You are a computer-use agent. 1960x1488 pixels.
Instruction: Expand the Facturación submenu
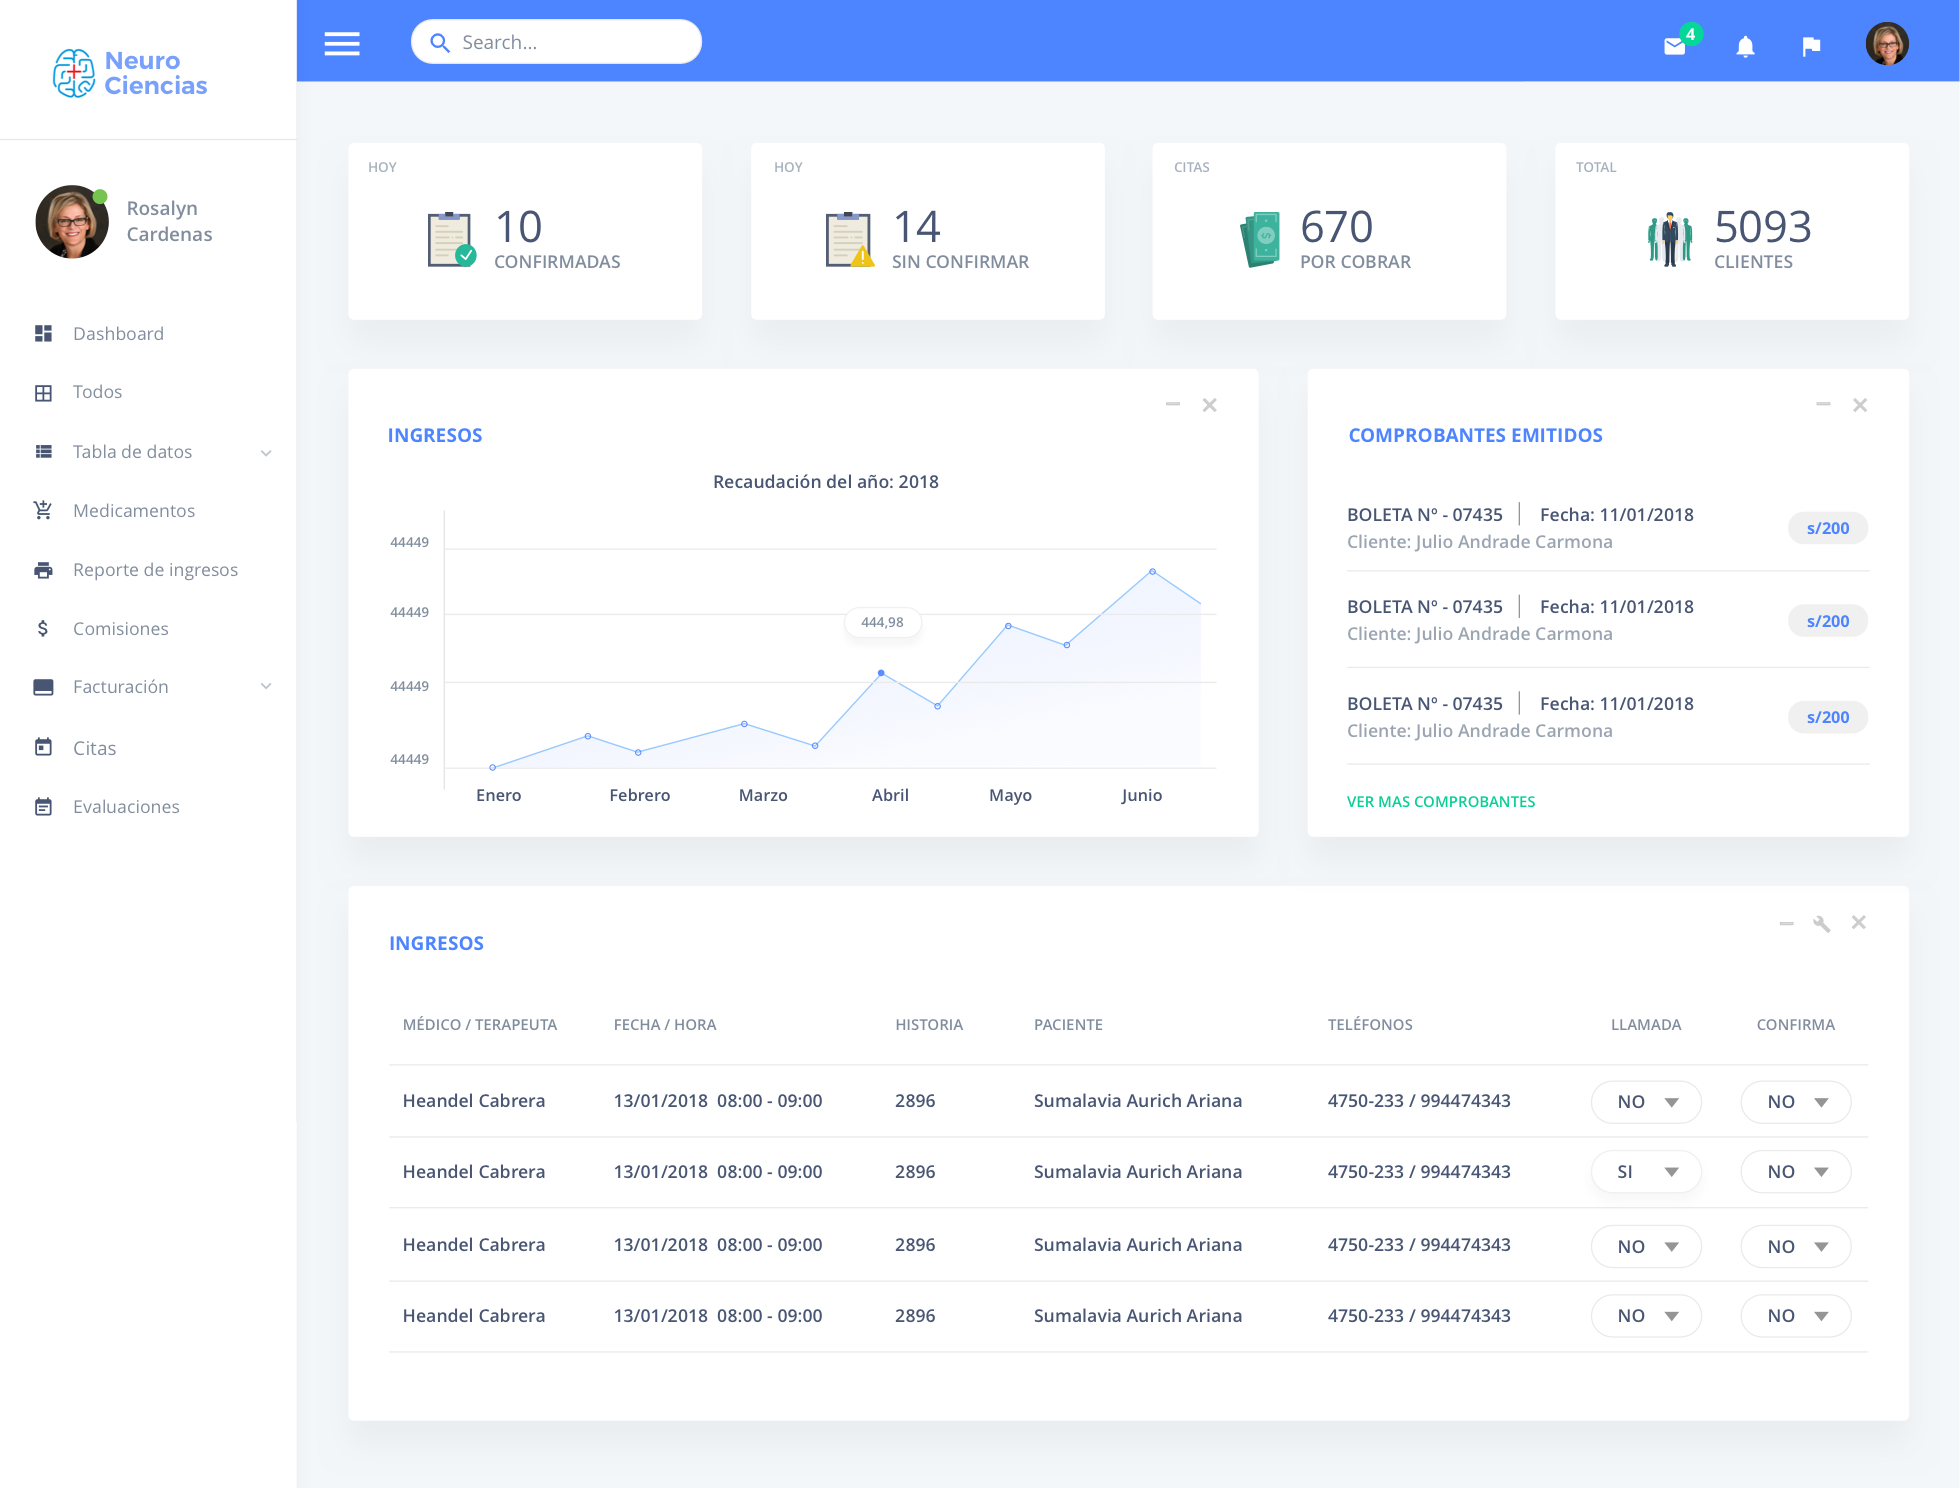[266, 687]
